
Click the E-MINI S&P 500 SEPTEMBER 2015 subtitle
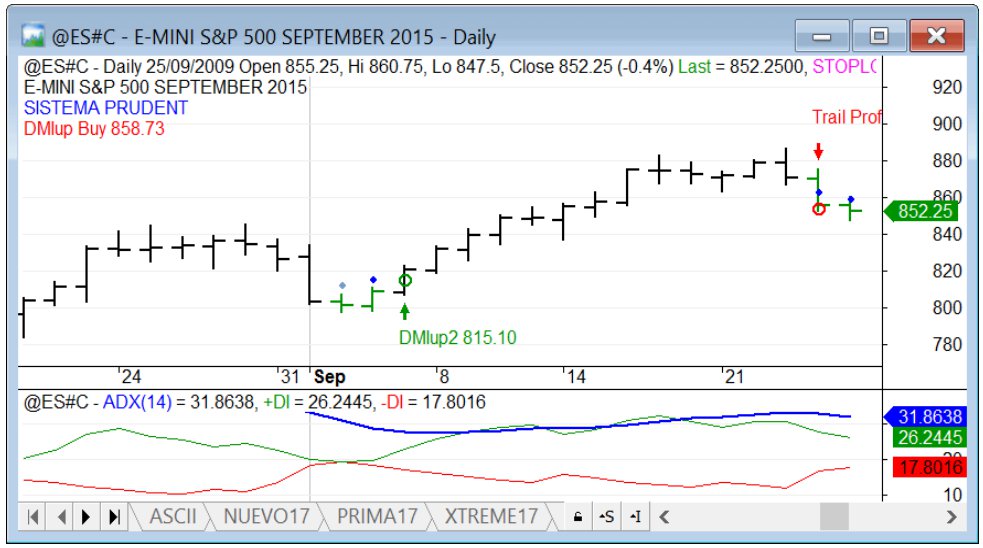coord(166,87)
